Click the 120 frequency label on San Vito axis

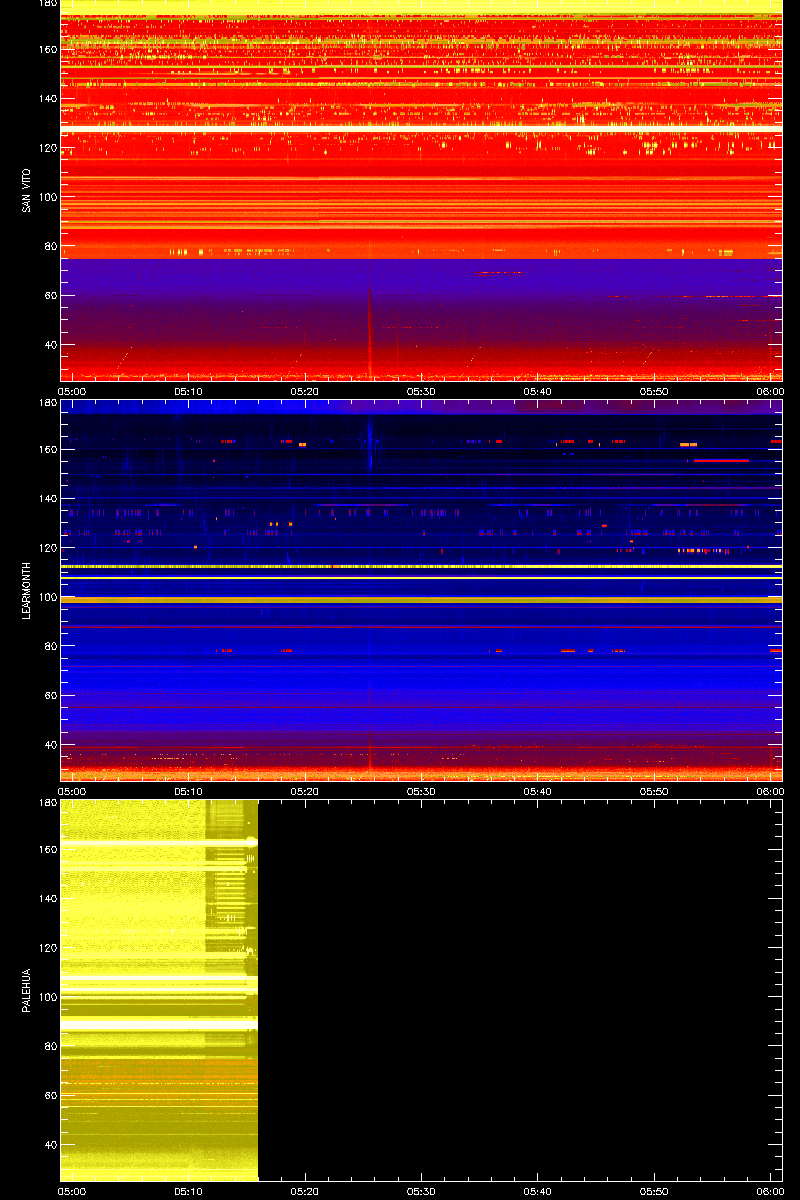point(46,148)
